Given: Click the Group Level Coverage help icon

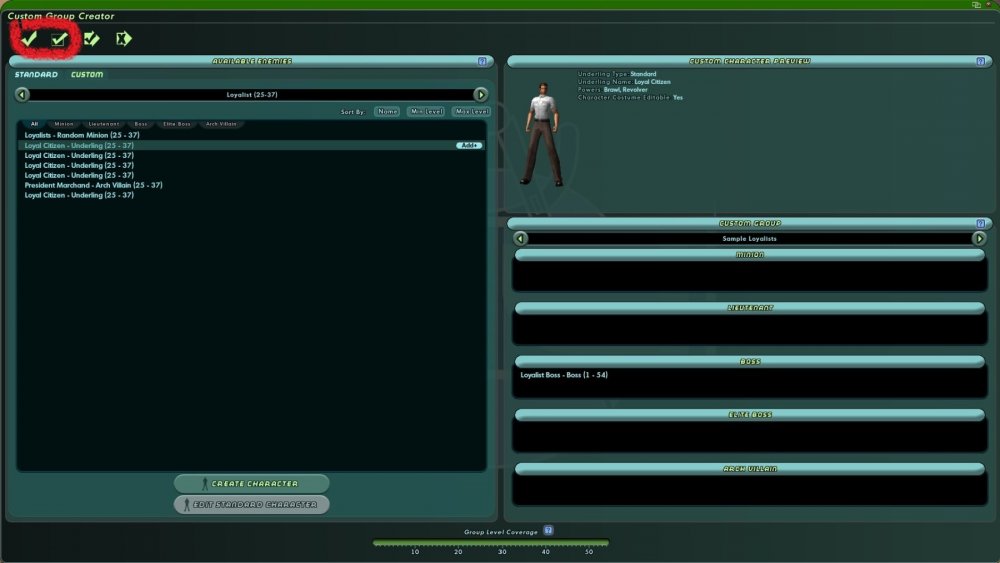Looking at the screenshot, I should [x=548, y=531].
